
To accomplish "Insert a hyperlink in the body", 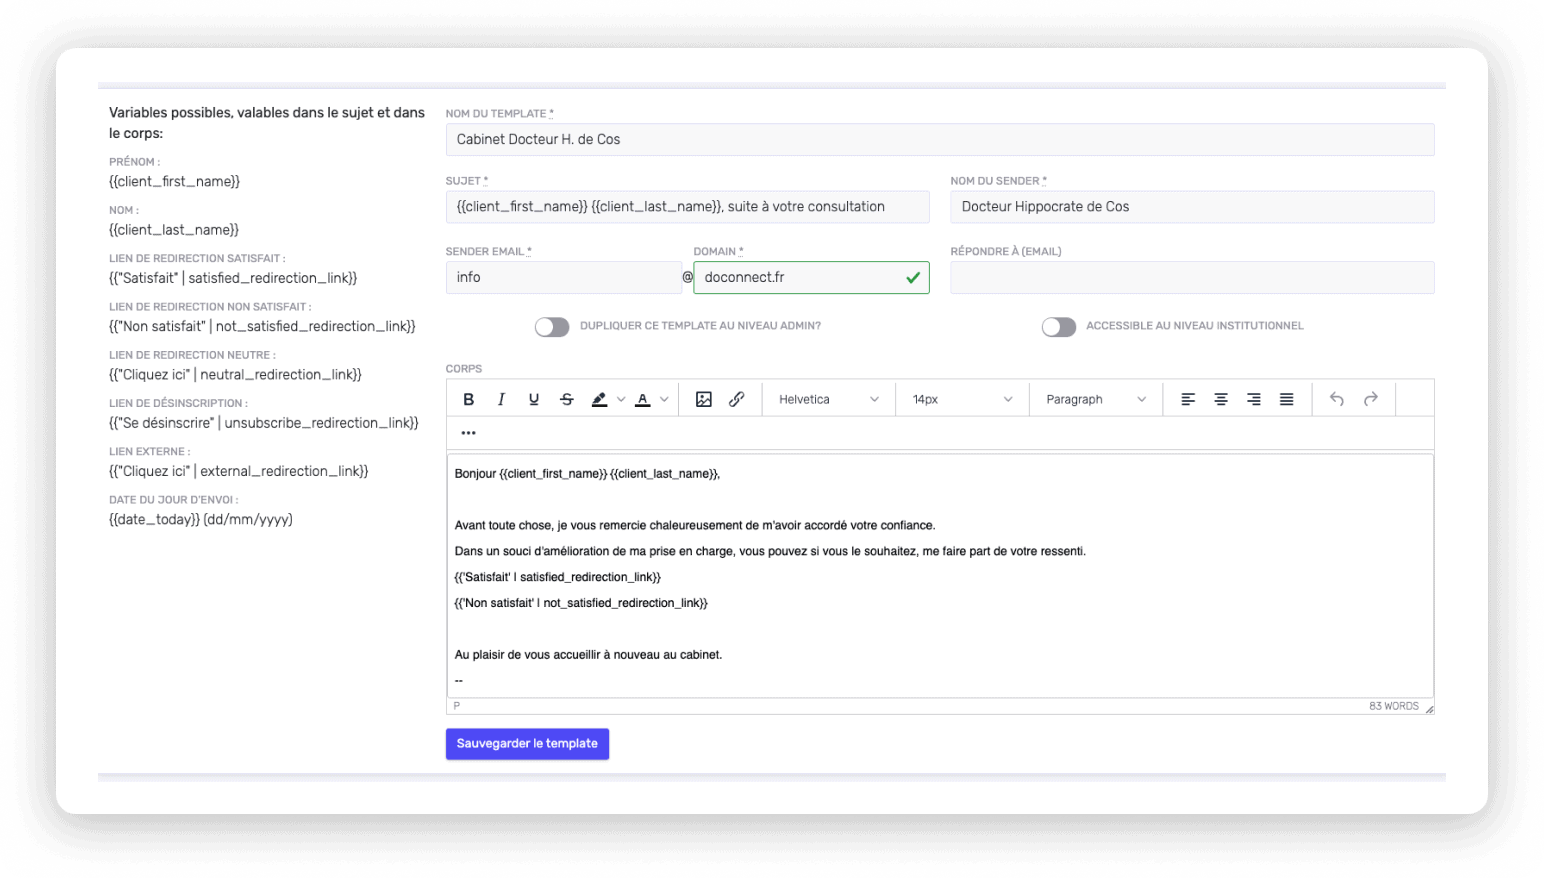I will coord(737,398).
